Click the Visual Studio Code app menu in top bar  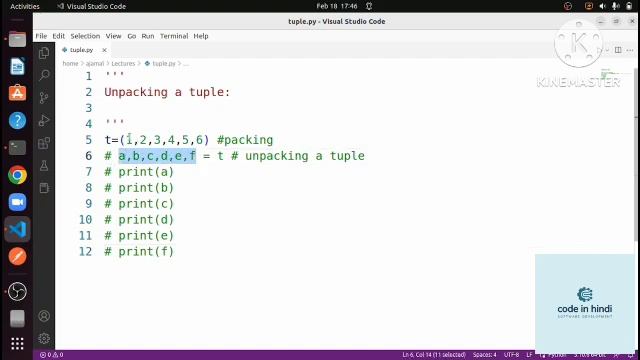pos(91,6)
